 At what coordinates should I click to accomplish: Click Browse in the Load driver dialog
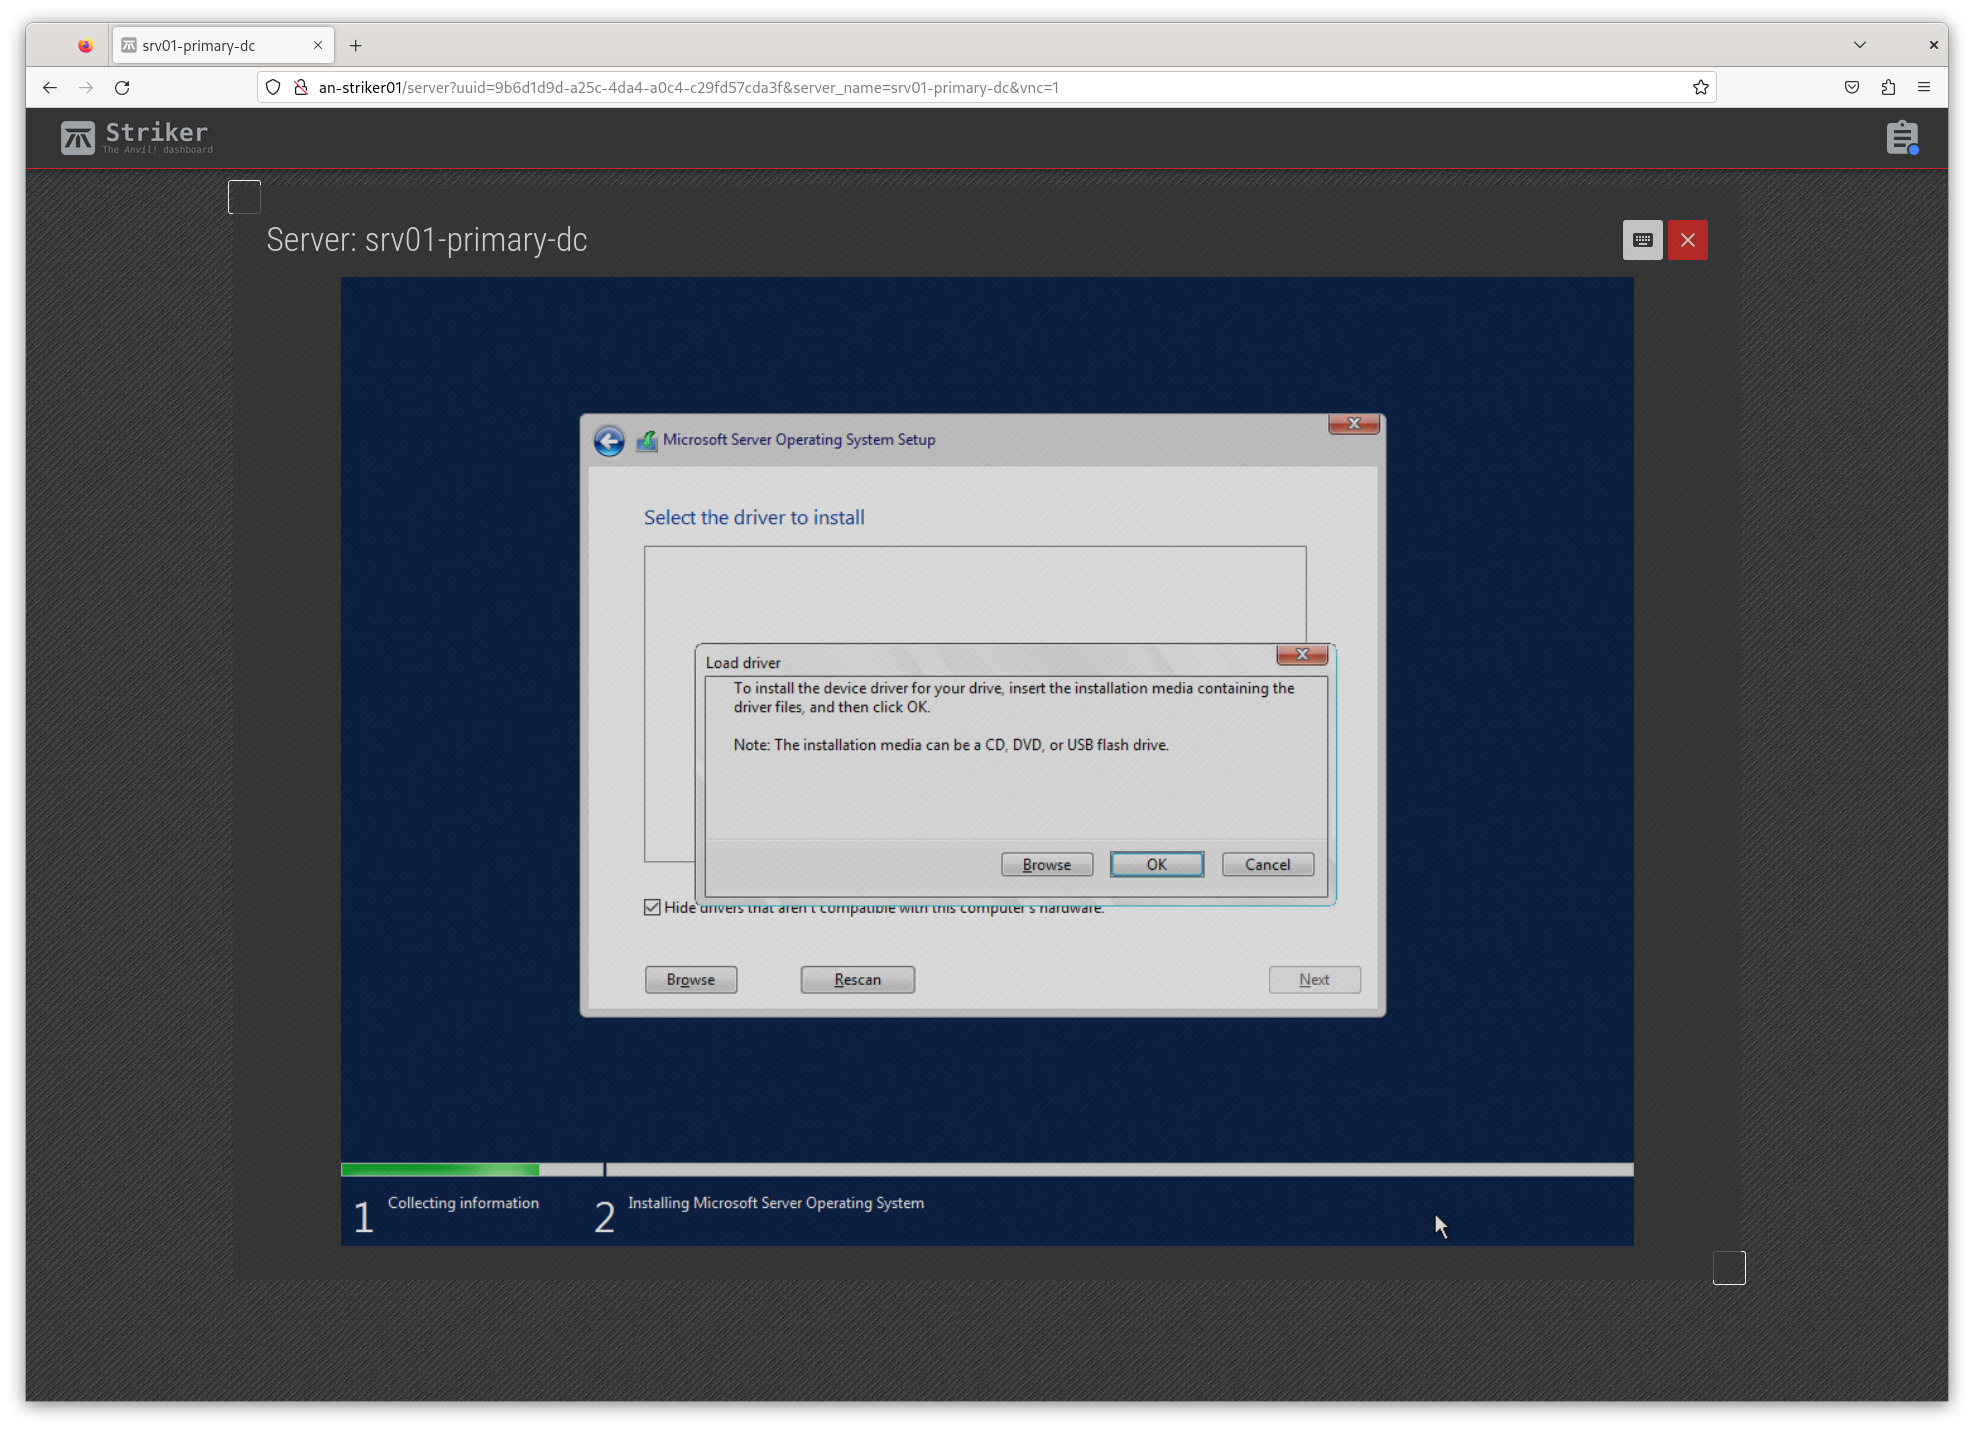pos(1047,865)
